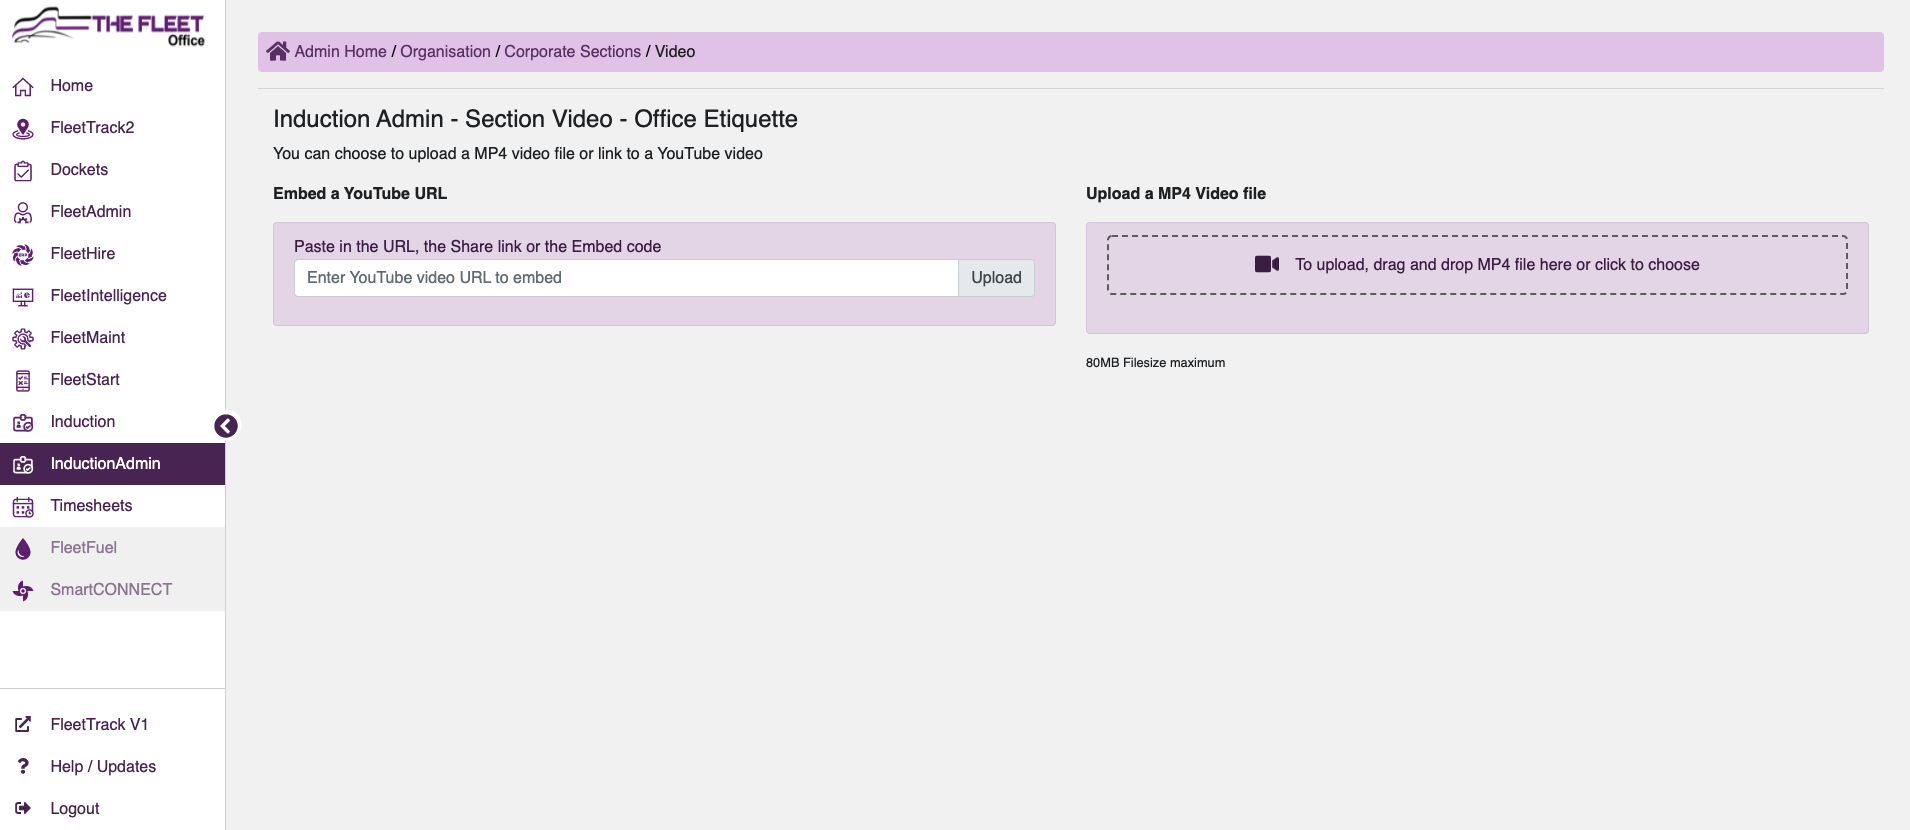
Task: Click the Logout arrow icon
Action: 23,808
